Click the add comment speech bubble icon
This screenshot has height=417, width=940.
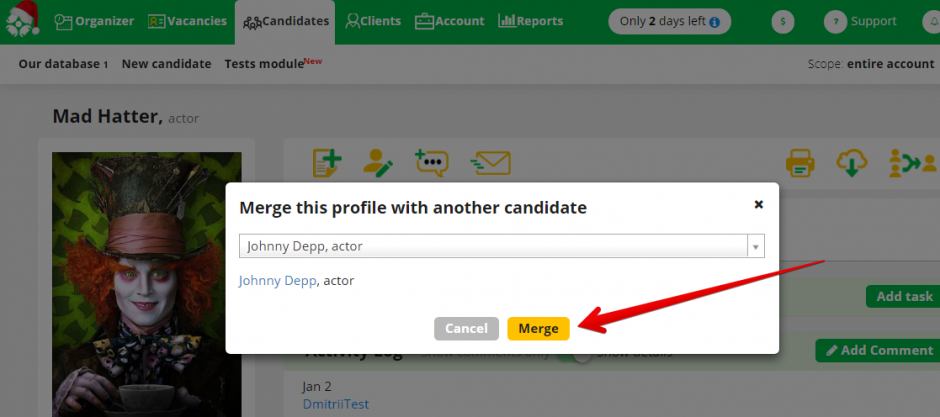pos(431,162)
